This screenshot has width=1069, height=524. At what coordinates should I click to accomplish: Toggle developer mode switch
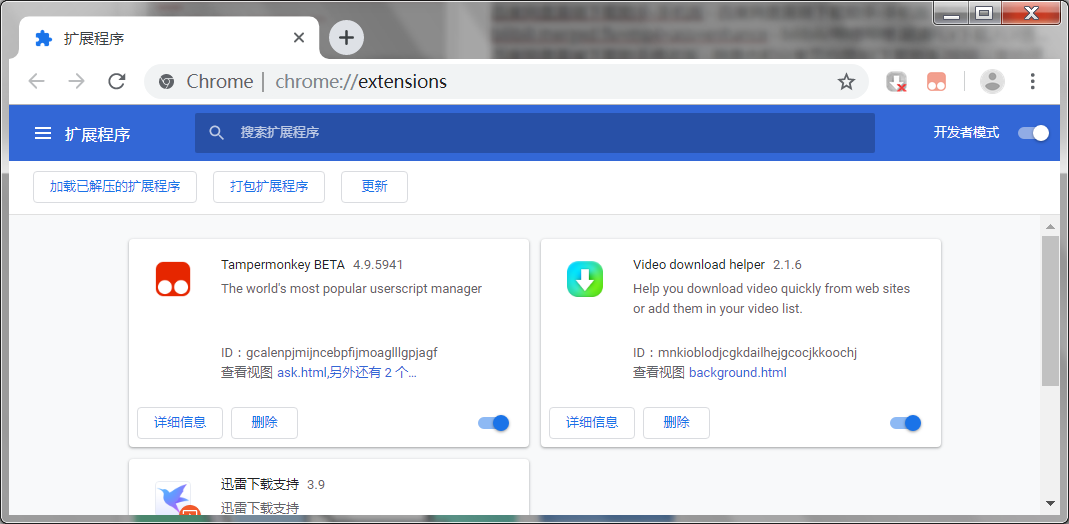pos(1034,133)
